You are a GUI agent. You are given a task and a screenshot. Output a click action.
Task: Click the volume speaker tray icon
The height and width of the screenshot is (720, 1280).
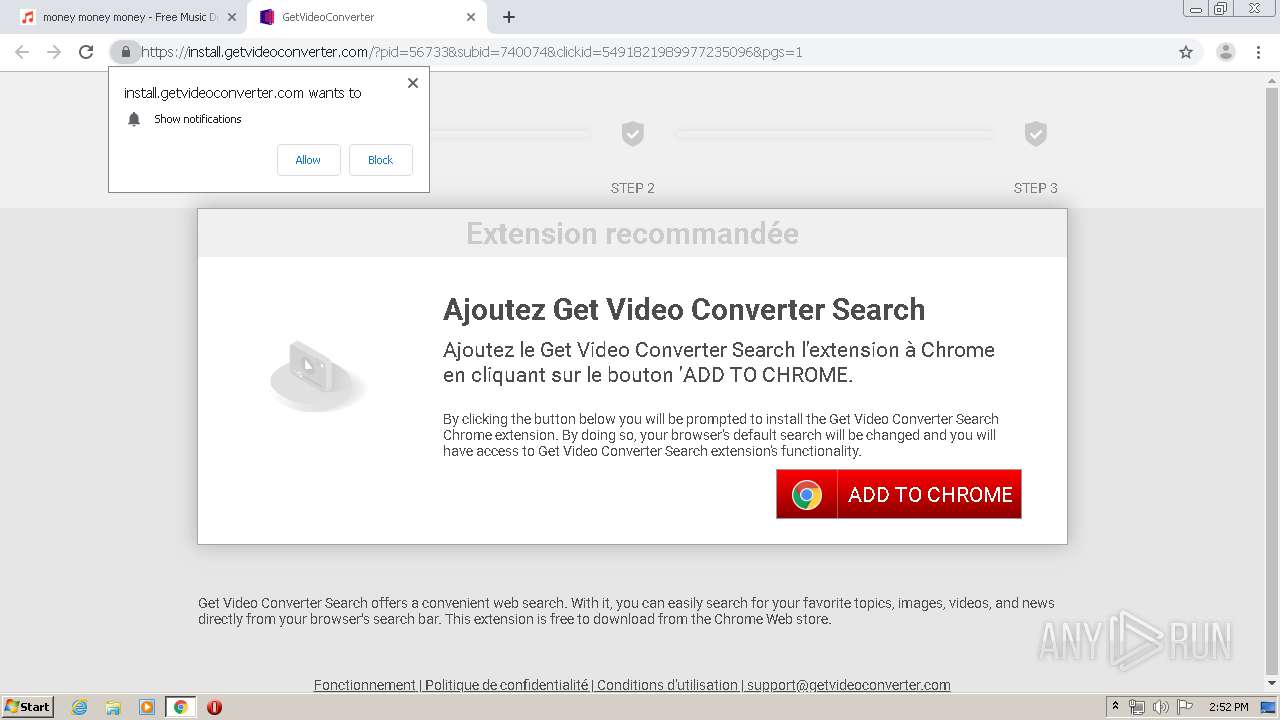(1161, 707)
